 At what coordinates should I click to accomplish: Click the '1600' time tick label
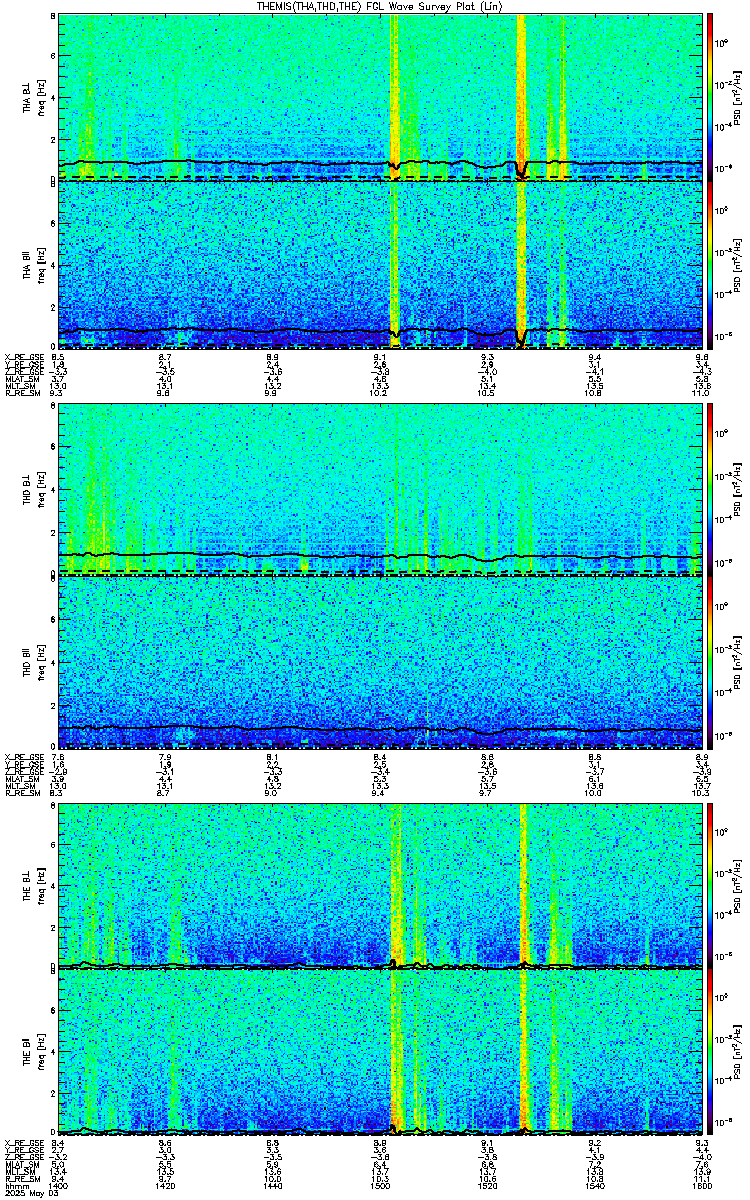click(x=702, y=1186)
